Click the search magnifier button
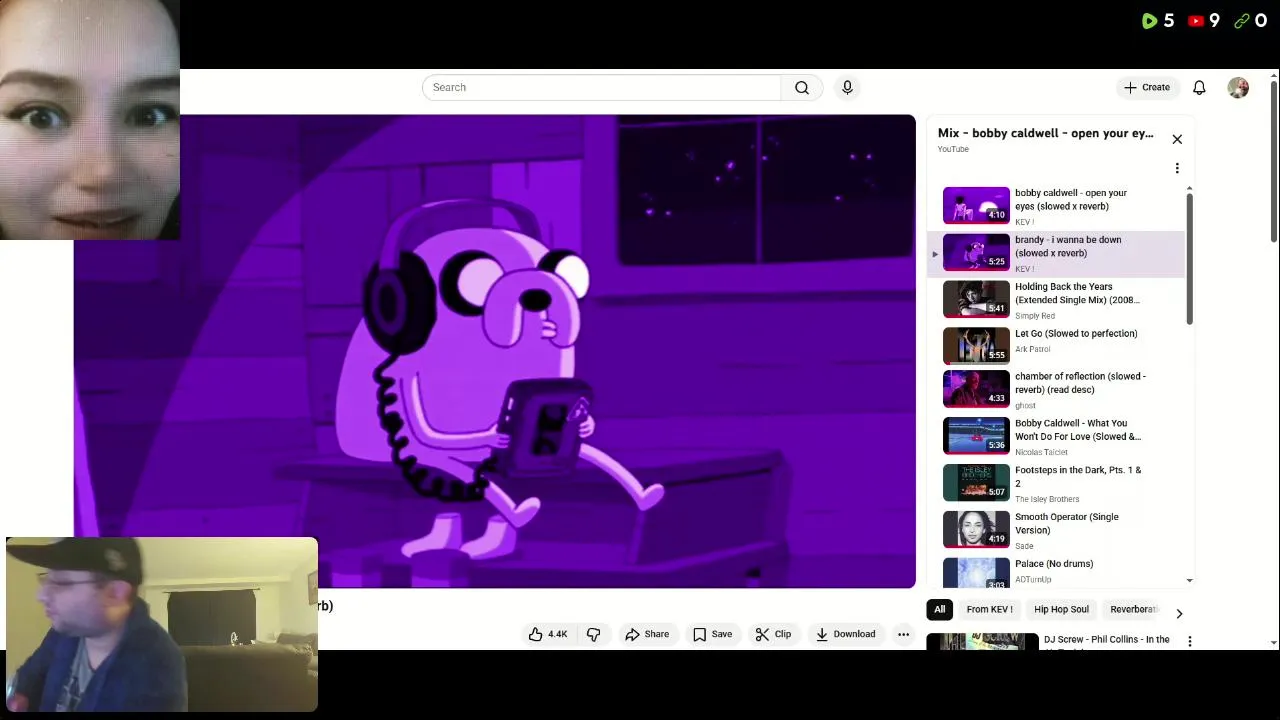Viewport: 1280px width, 720px height. click(802, 87)
